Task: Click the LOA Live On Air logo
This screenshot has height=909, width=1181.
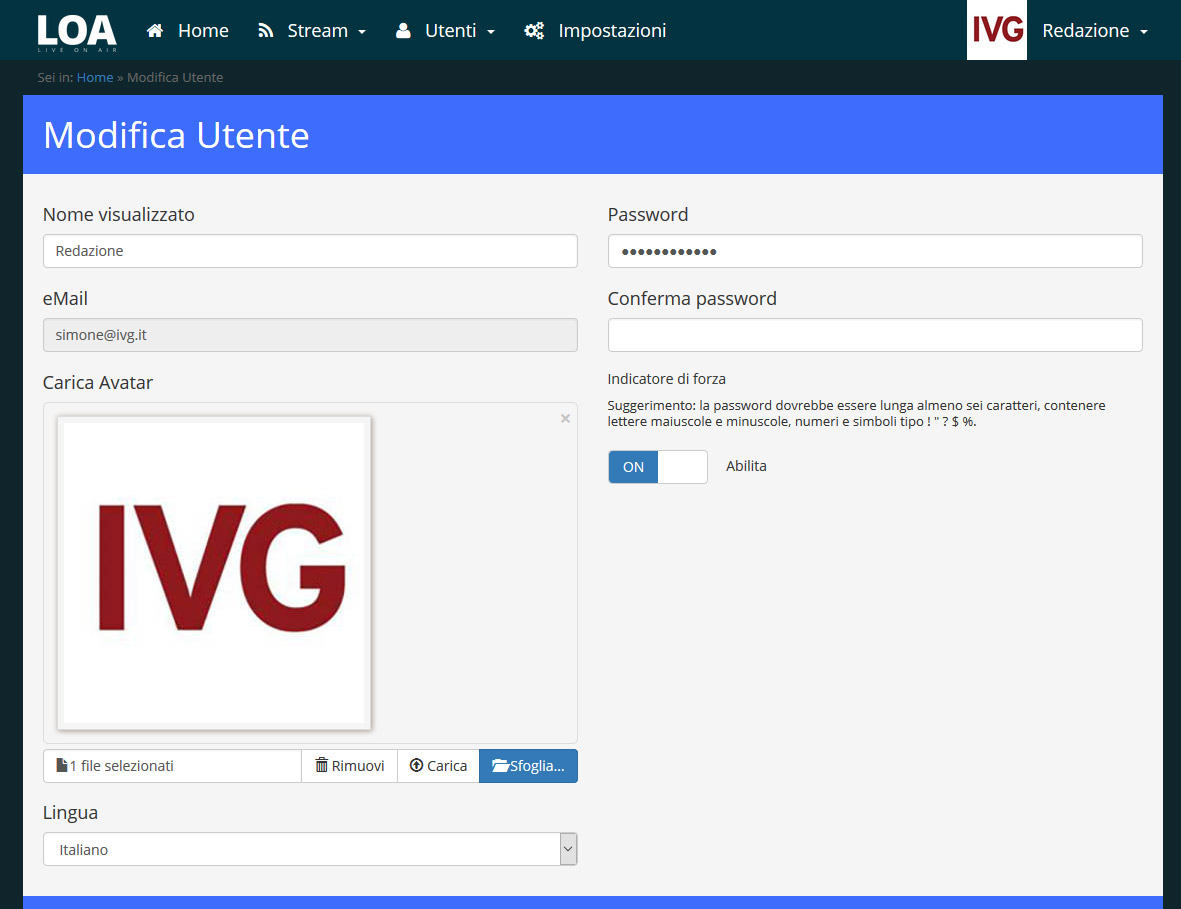Action: pyautogui.click(x=77, y=33)
